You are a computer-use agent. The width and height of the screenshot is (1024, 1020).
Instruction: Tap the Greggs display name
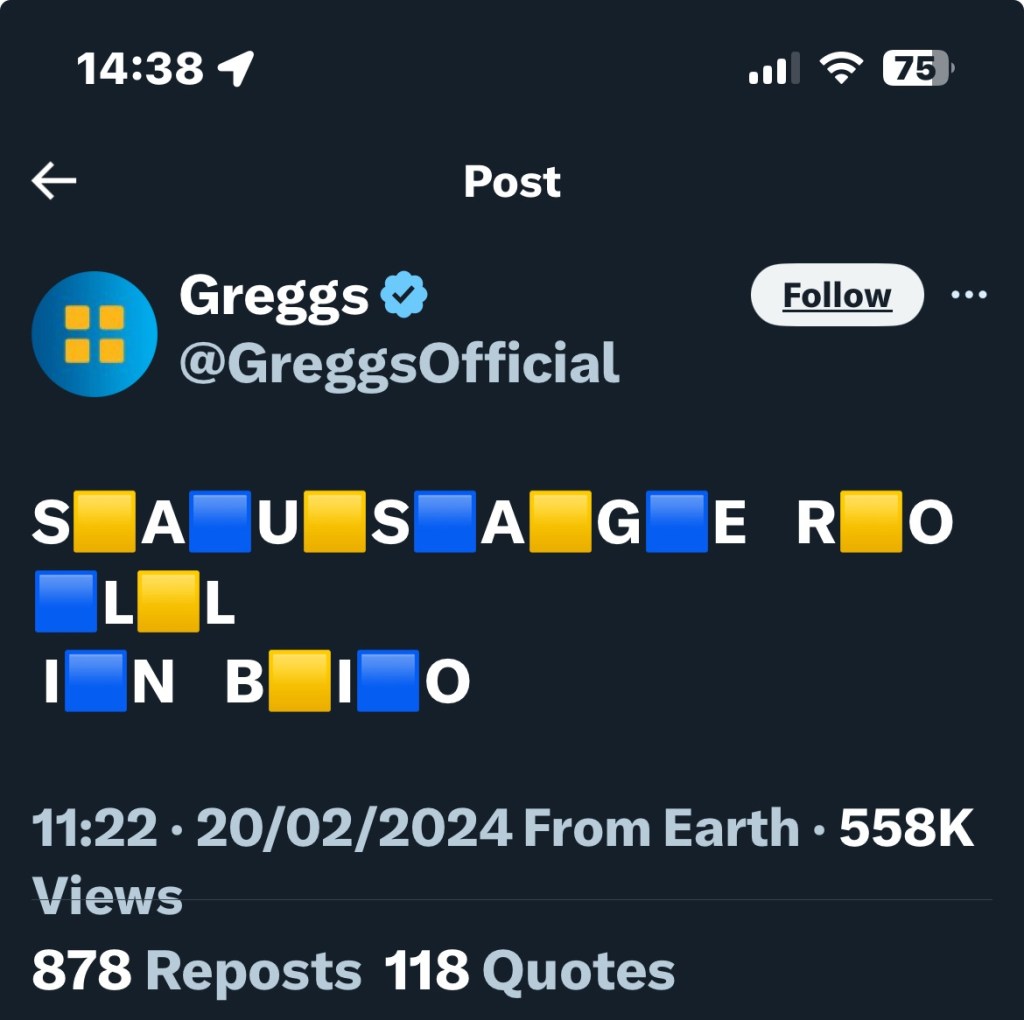[x=274, y=296]
